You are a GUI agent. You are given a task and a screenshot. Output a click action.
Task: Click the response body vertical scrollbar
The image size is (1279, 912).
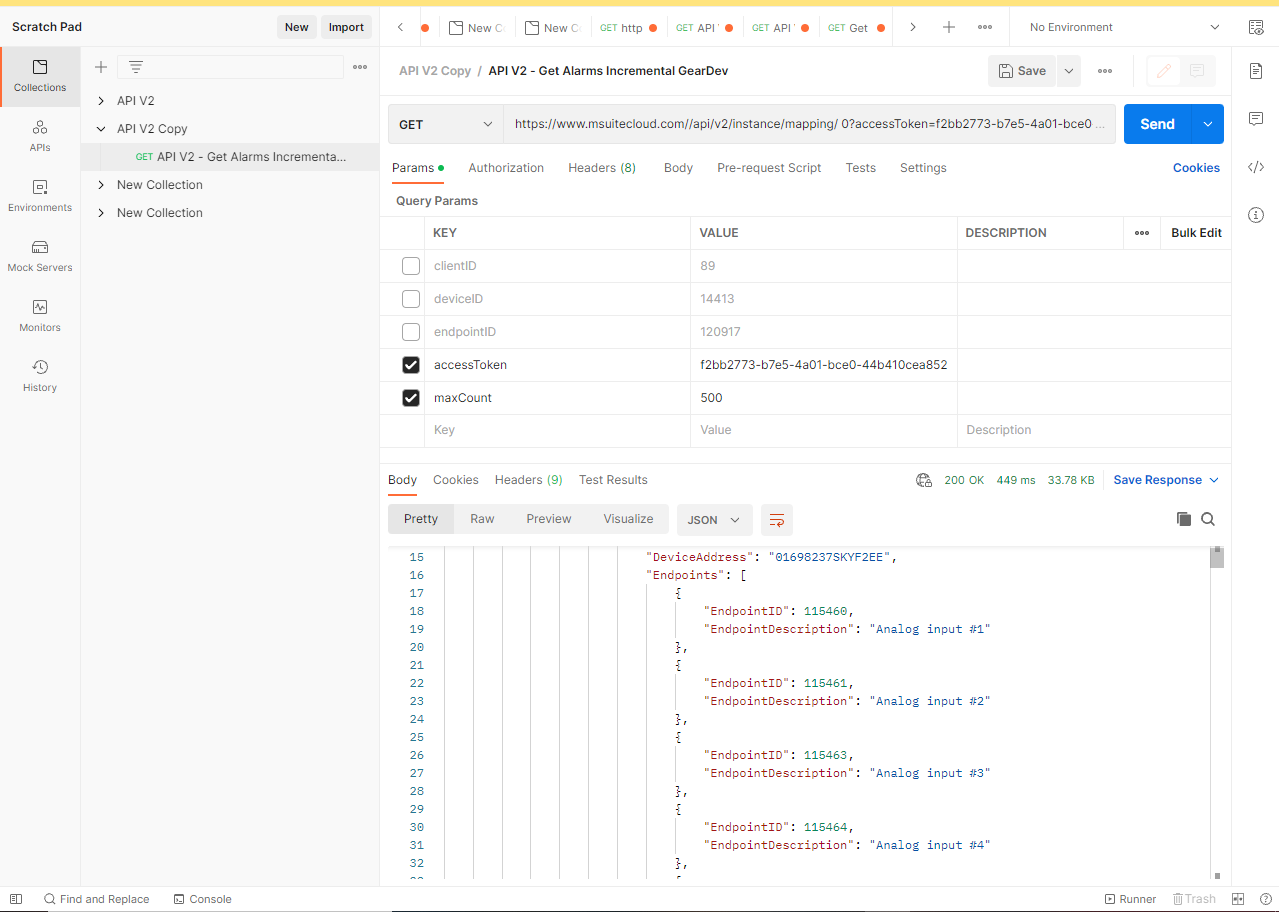[x=1217, y=700]
